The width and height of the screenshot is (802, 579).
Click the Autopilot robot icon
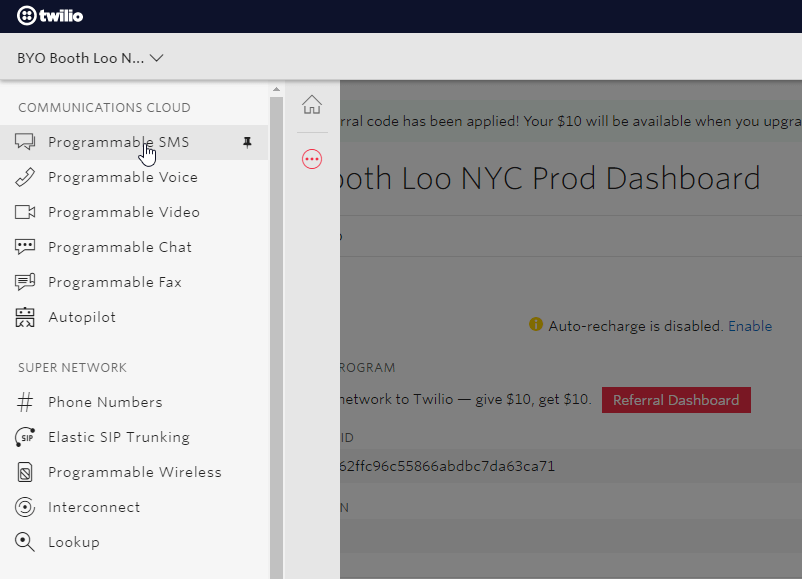(25, 317)
